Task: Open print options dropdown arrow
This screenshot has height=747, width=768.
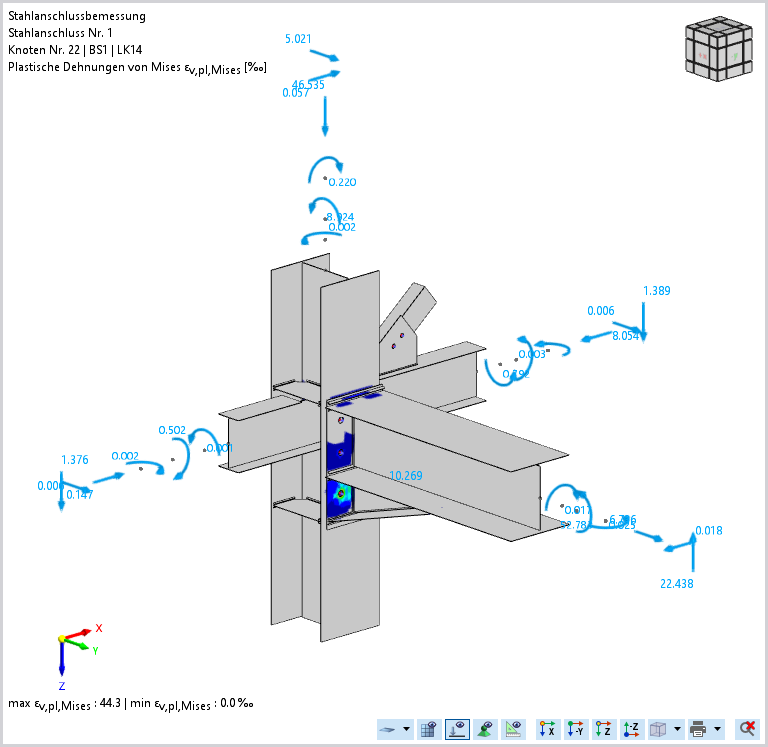Action: (718, 729)
